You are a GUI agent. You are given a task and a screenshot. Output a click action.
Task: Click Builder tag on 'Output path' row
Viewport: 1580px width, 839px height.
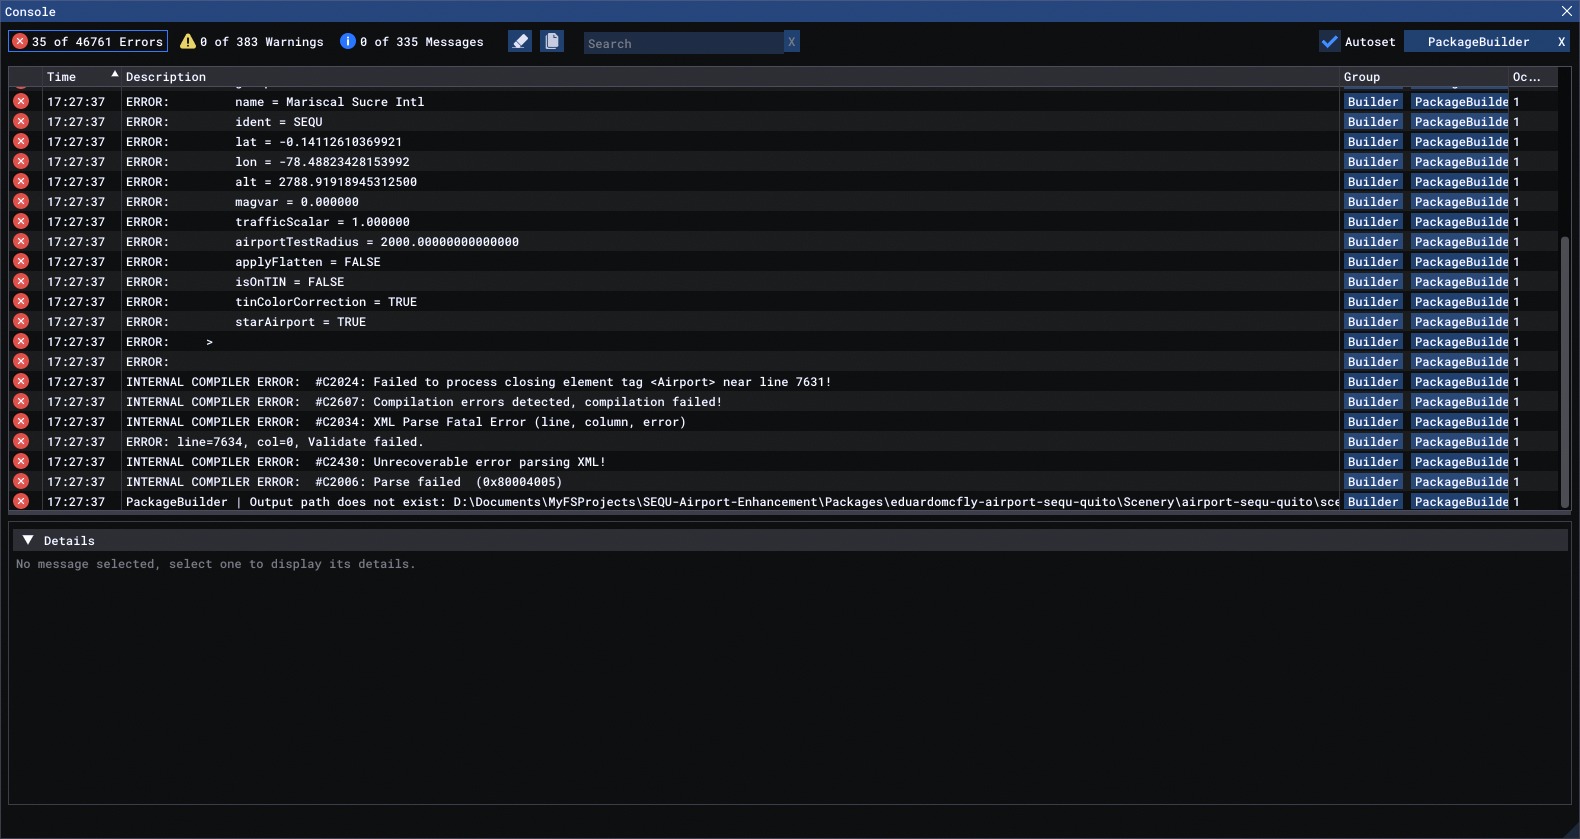click(x=1373, y=502)
